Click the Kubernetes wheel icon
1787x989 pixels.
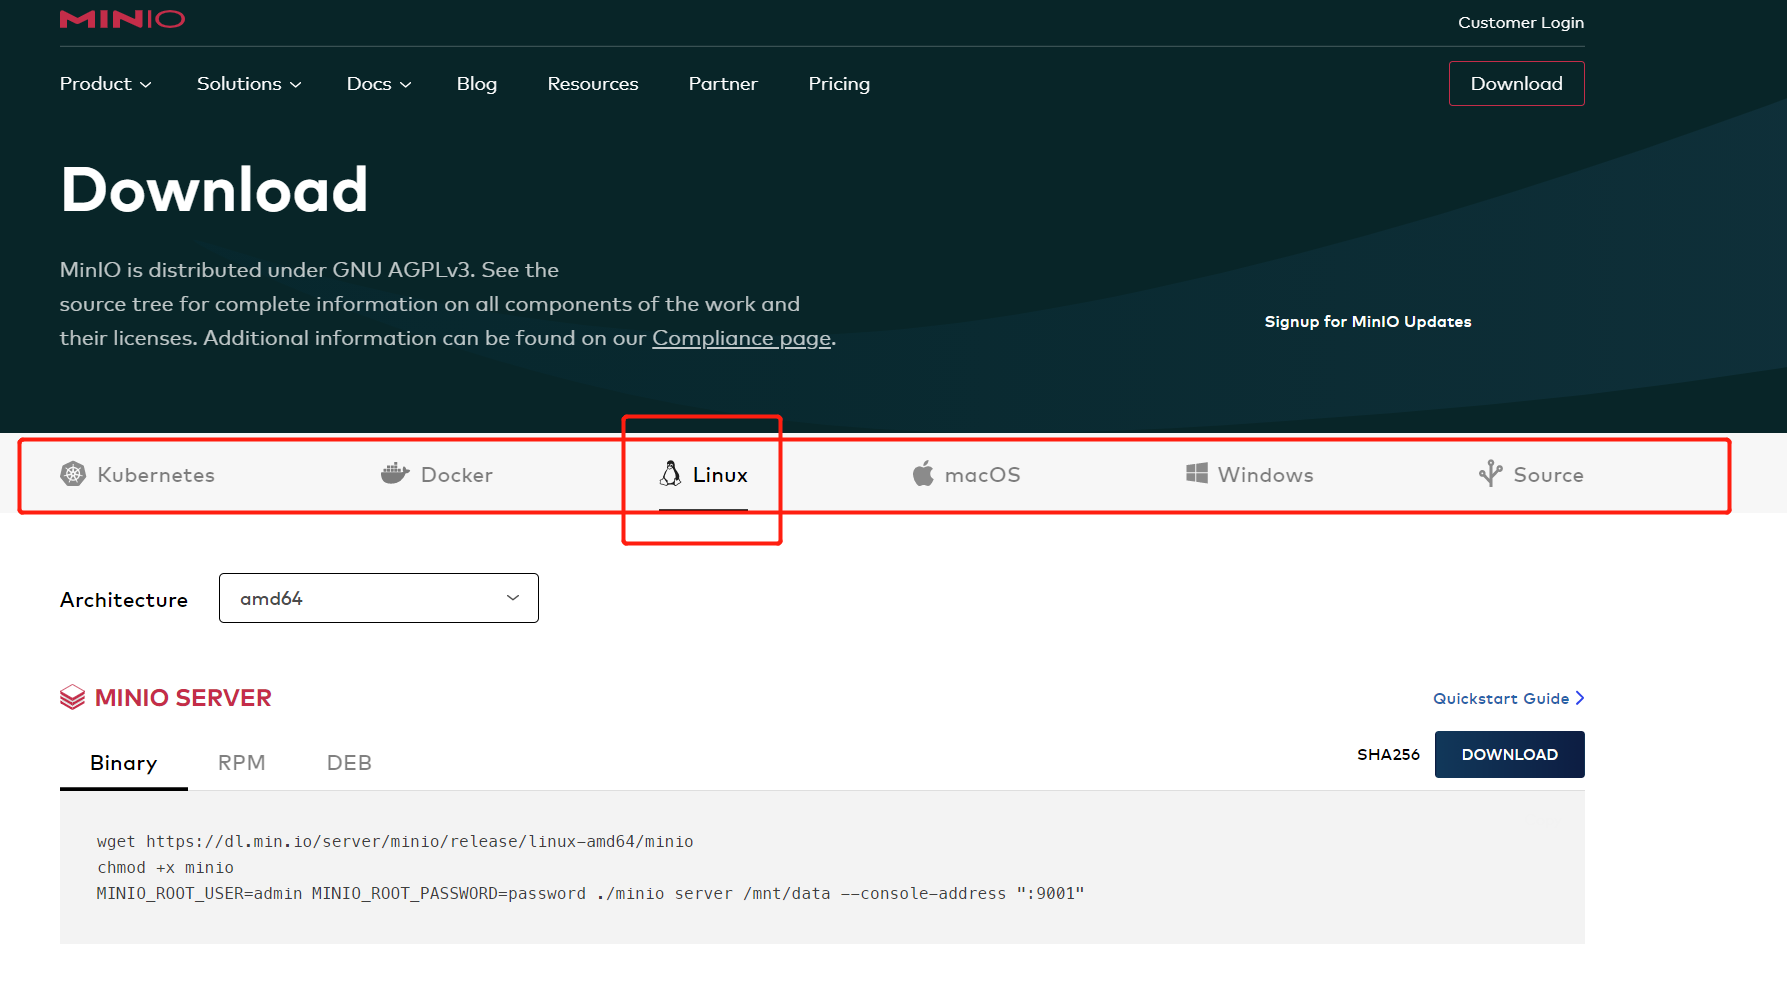click(73, 474)
